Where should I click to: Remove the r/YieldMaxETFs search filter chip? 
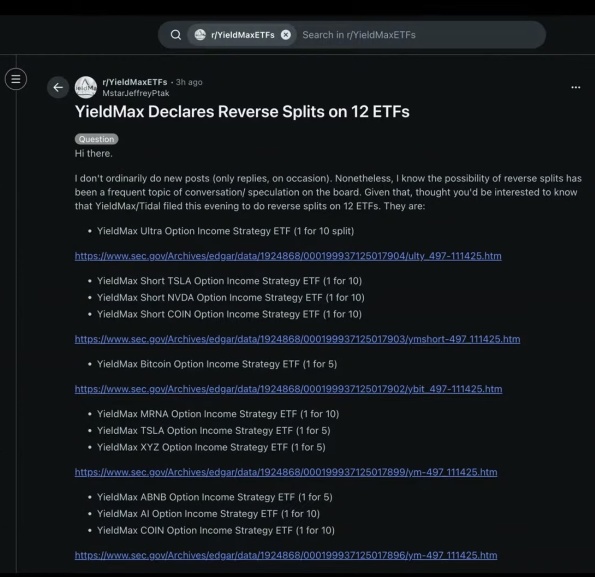[x=286, y=35]
